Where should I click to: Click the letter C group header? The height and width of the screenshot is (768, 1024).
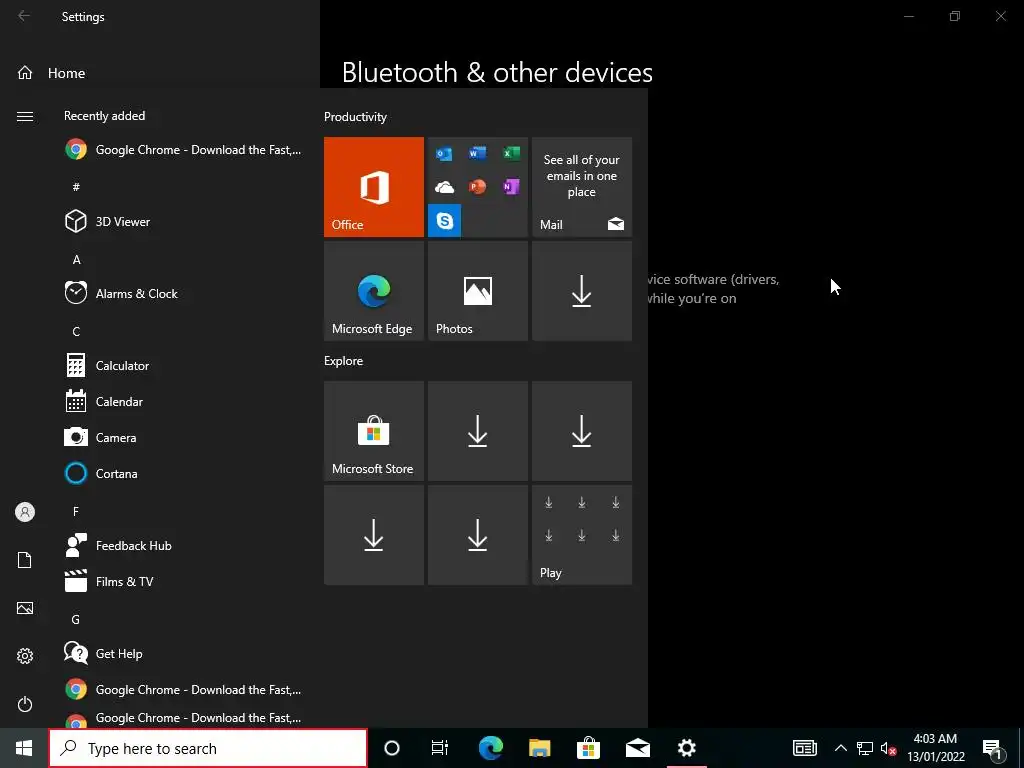tap(76, 331)
